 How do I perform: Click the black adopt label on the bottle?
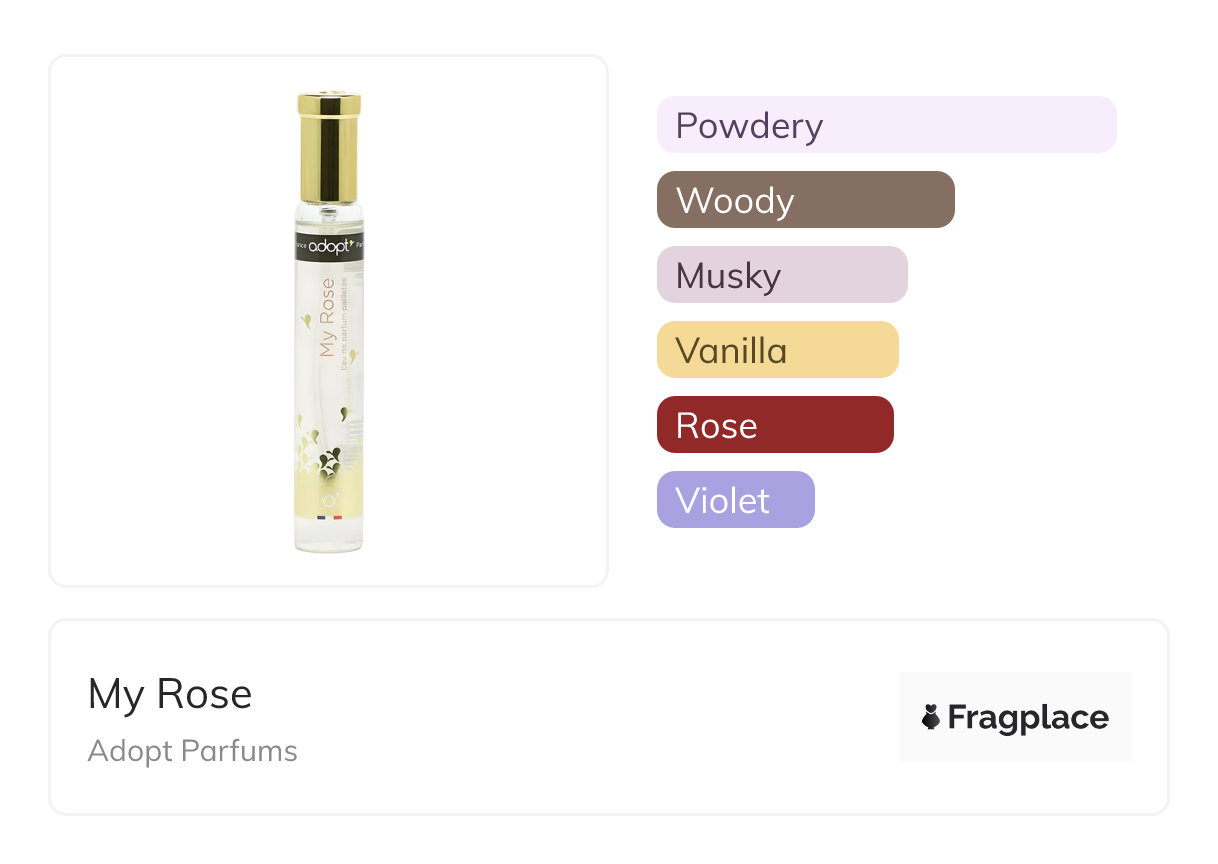[328, 247]
